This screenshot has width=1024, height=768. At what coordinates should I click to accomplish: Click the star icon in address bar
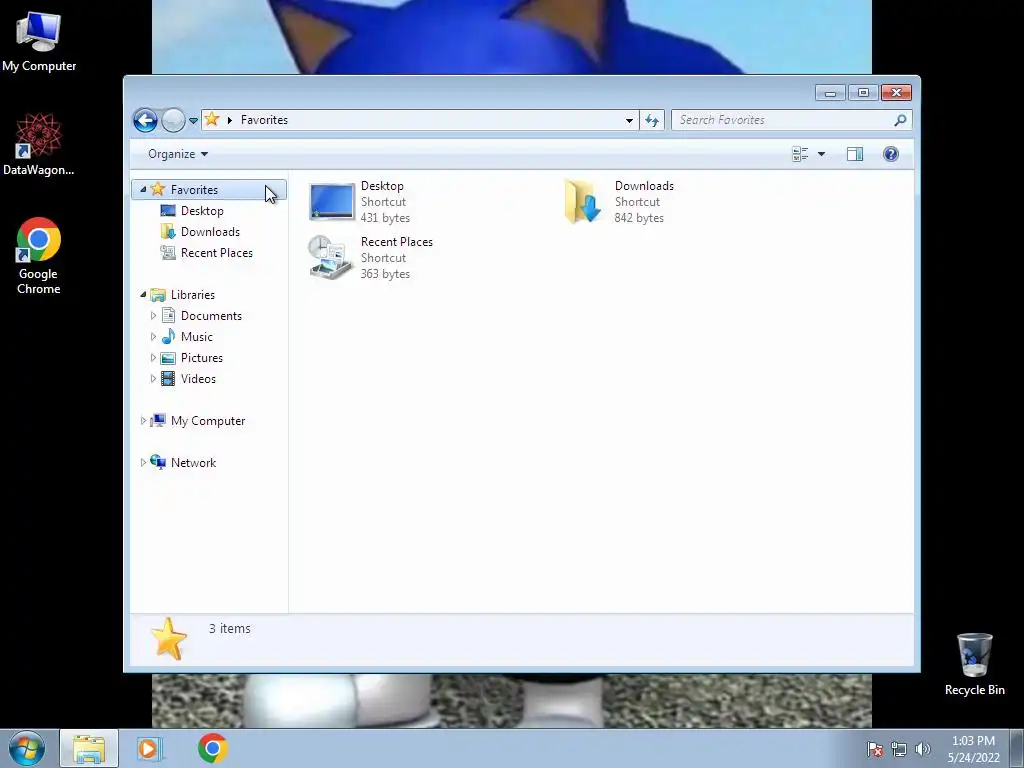tap(212, 120)
